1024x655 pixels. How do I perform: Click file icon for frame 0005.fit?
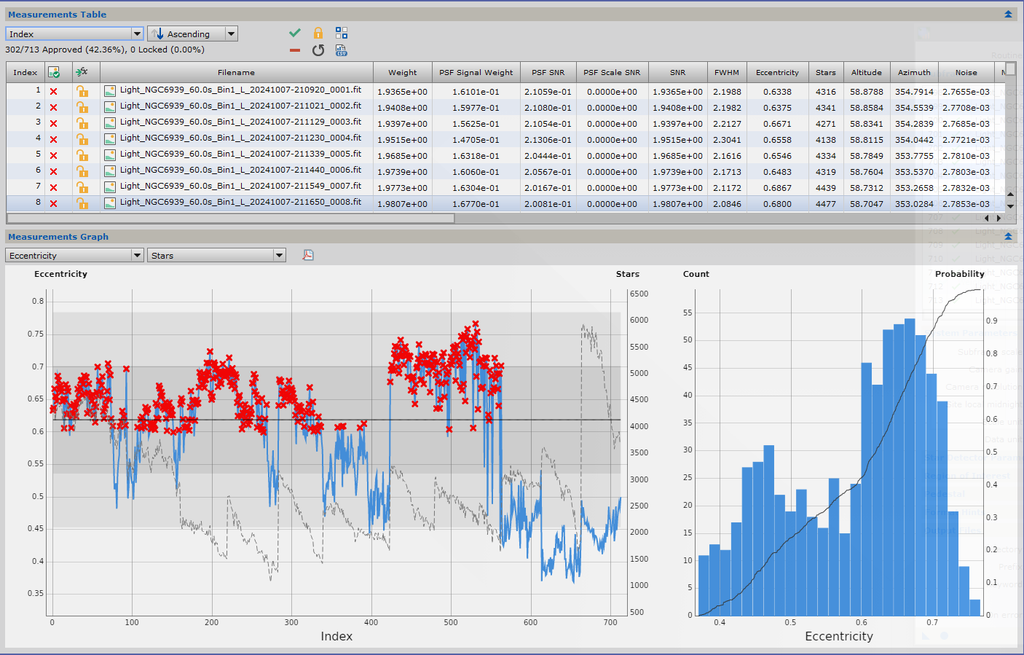click(x=110, y=155)
